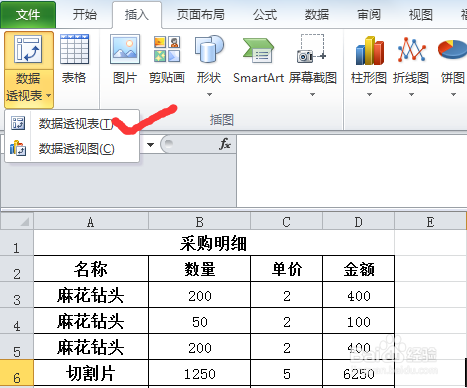Select column A header
Screen dimensions: 467x388
click(x=91, y=222)
